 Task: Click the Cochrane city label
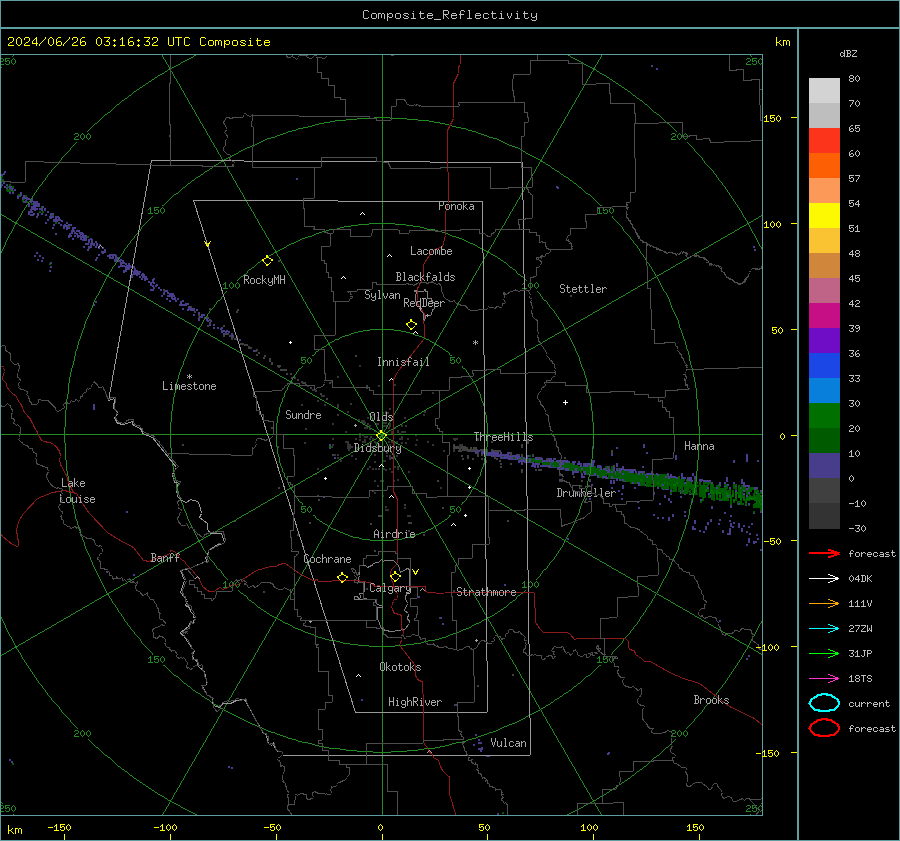[327, 559]
